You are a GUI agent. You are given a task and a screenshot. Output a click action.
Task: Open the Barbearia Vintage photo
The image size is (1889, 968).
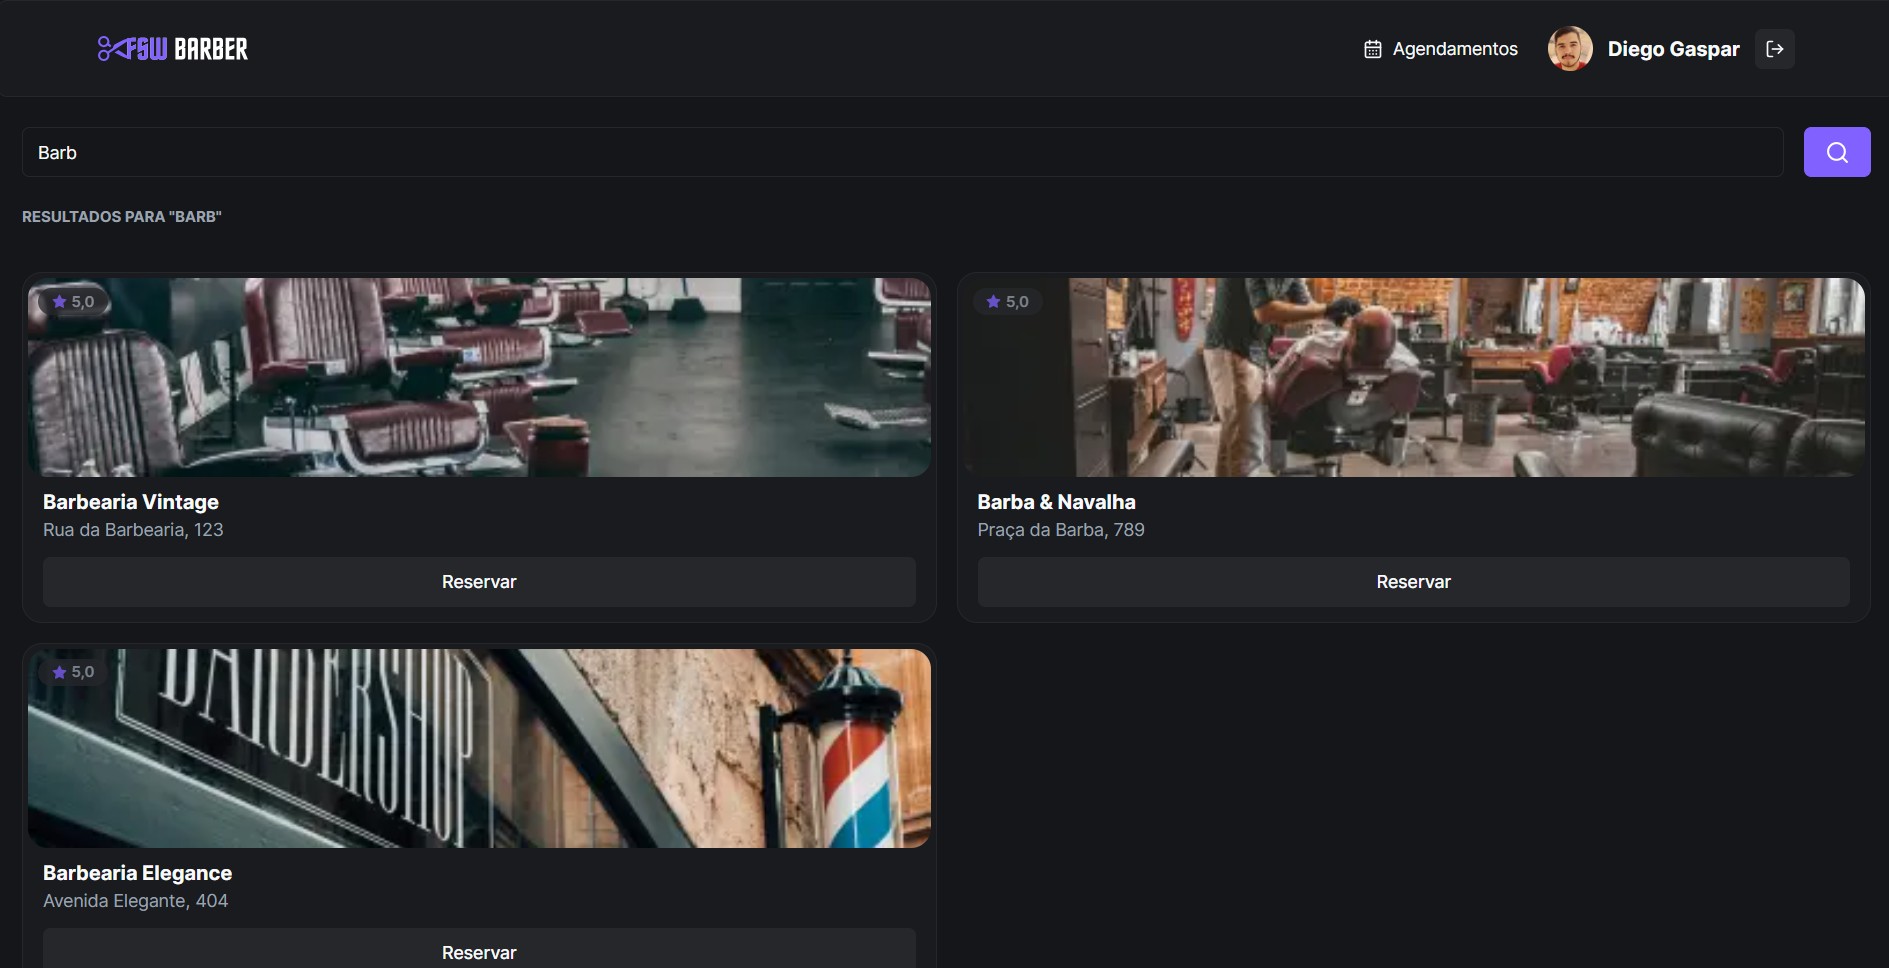tap(479, 378)
